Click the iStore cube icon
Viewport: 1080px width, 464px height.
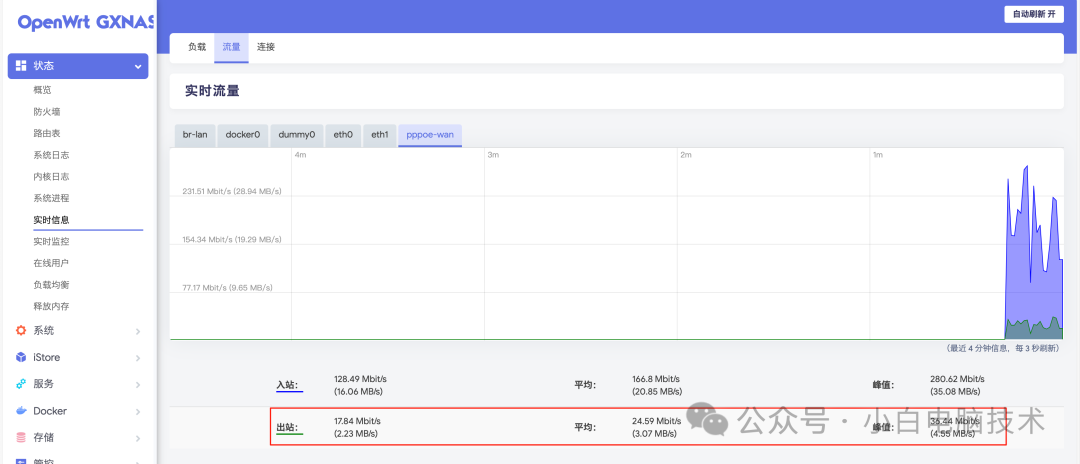[x=21, y=357]
